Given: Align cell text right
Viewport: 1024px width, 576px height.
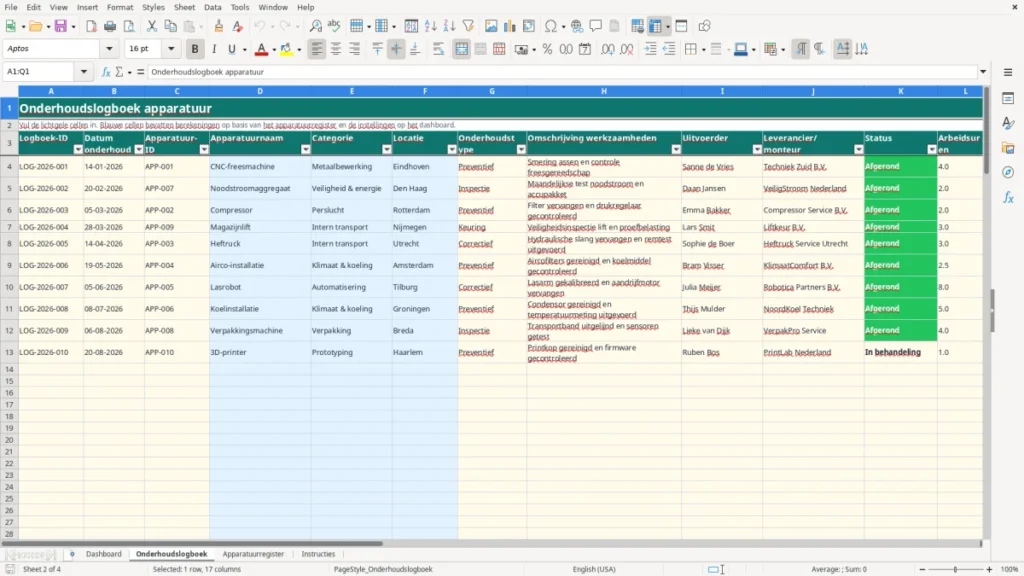Looking at the screenshot, I should 355,49.
